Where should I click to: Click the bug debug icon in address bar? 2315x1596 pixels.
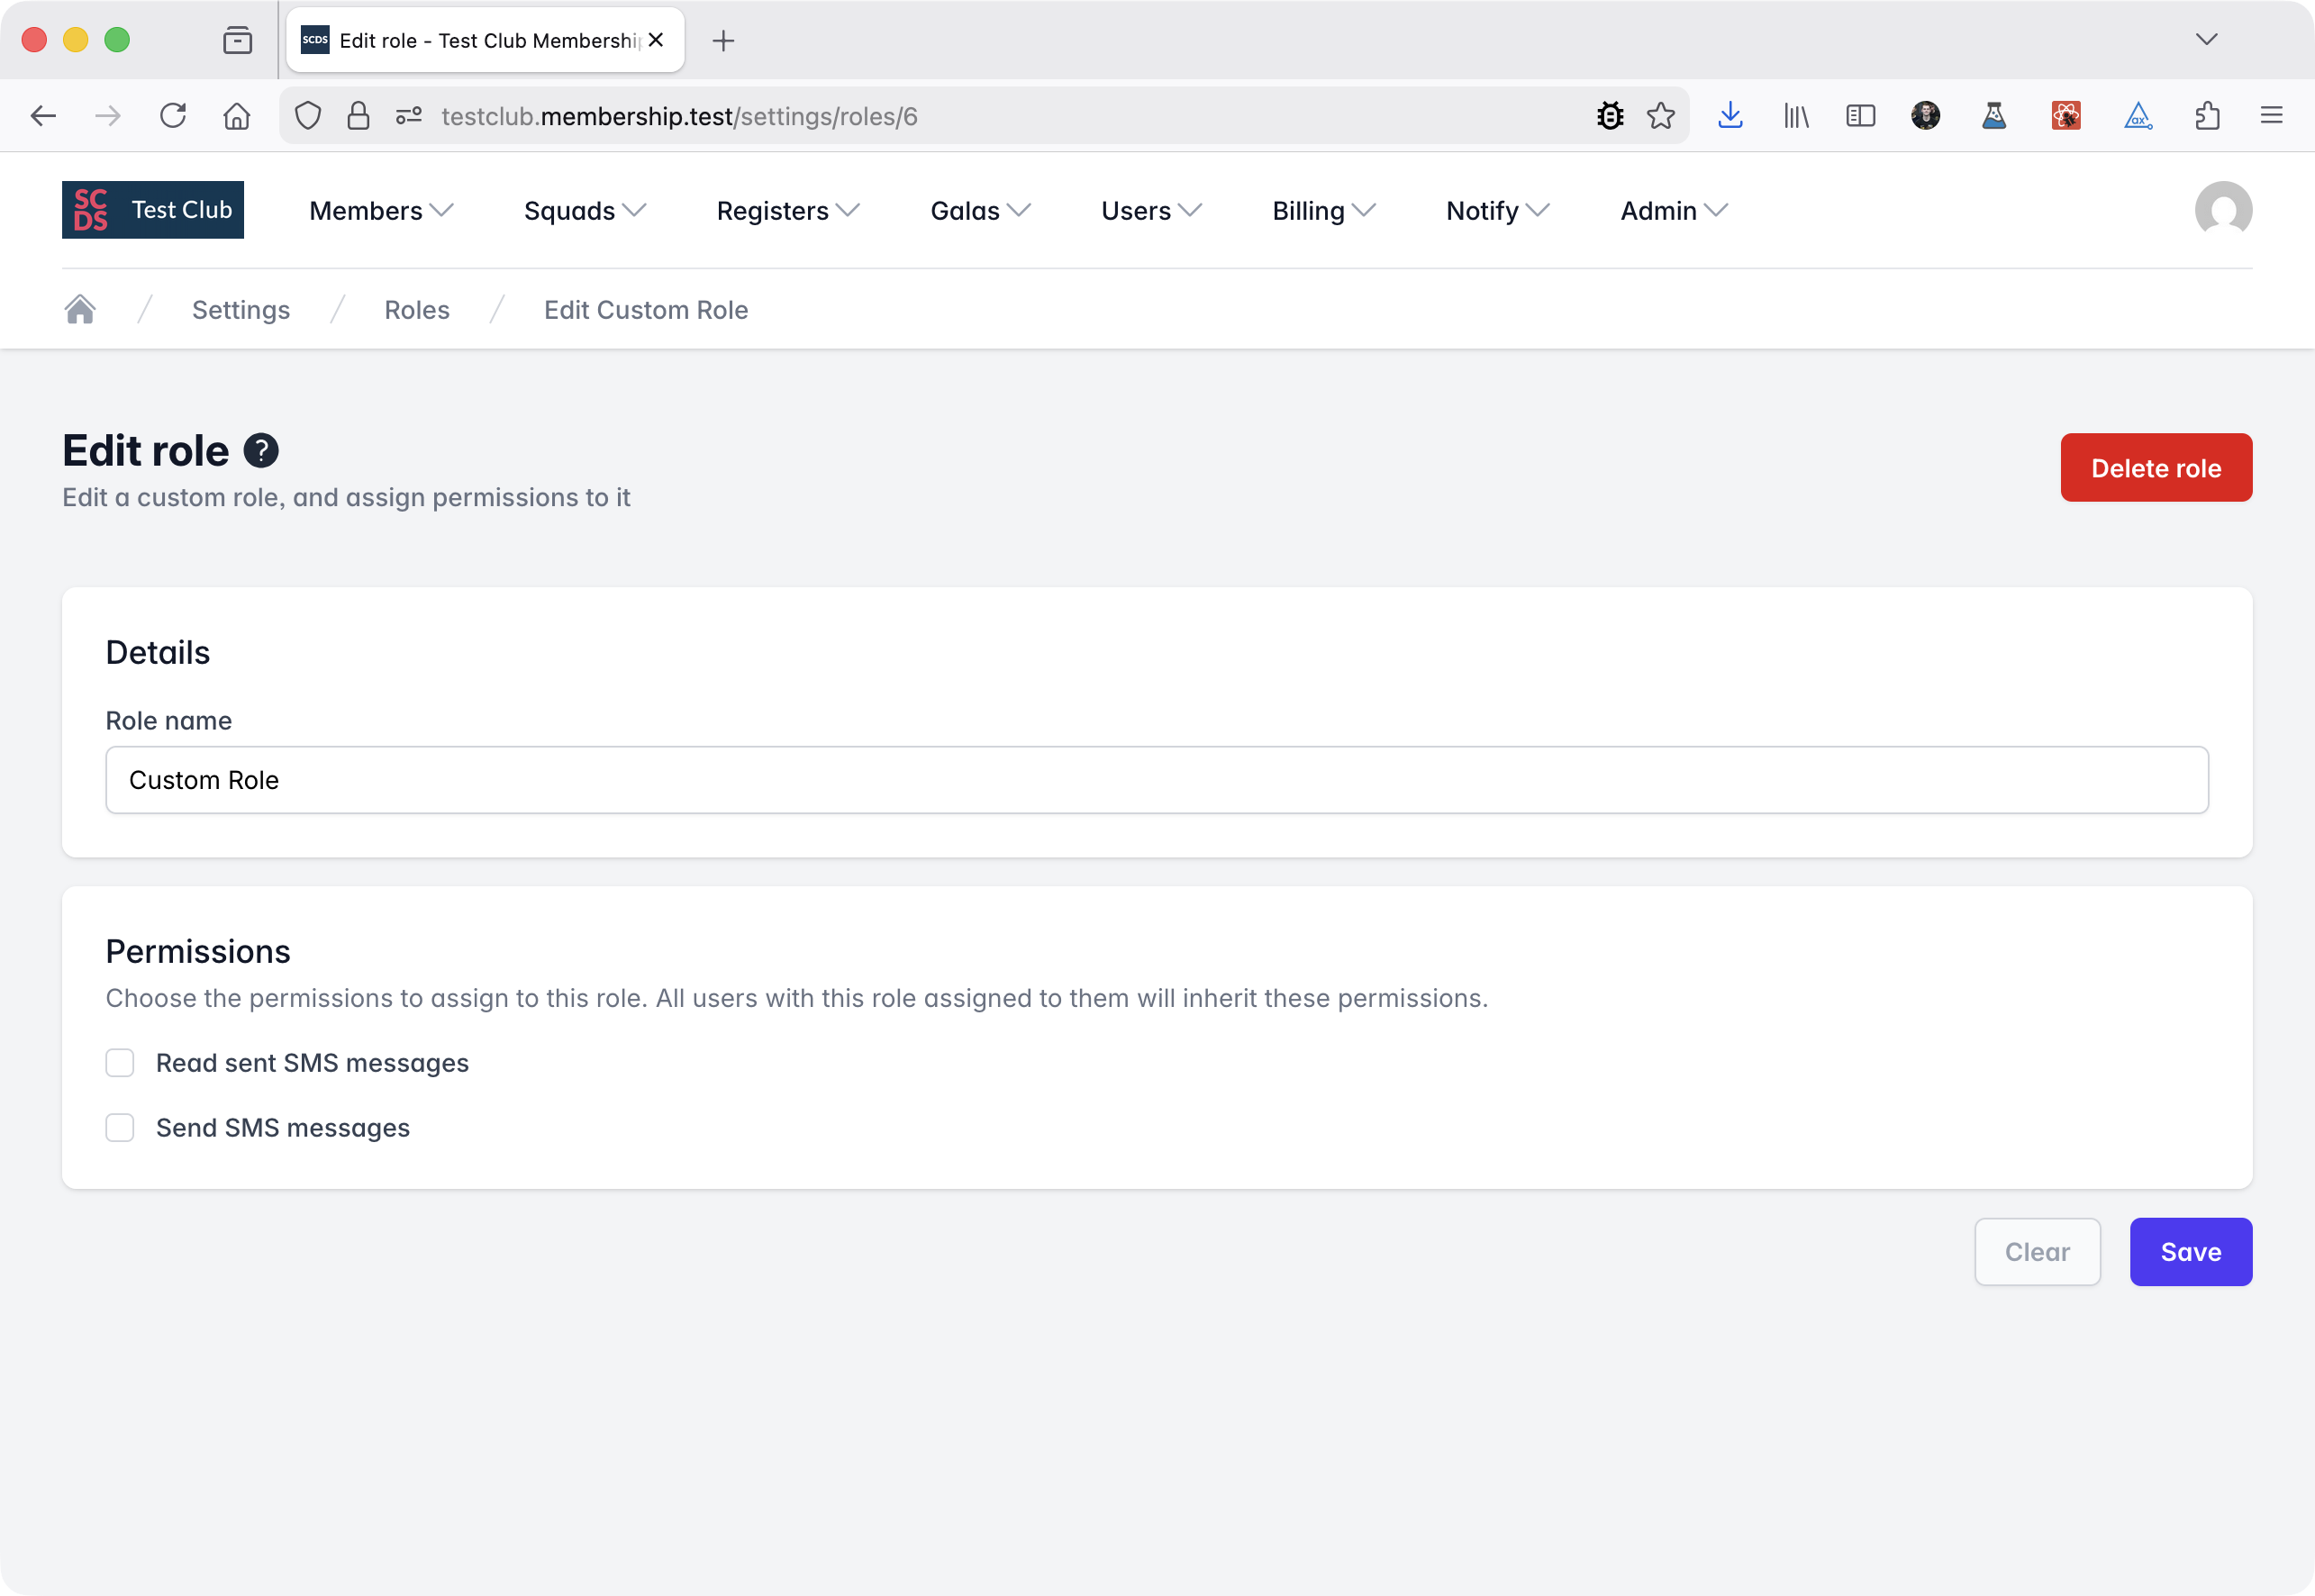[1610, 116]
